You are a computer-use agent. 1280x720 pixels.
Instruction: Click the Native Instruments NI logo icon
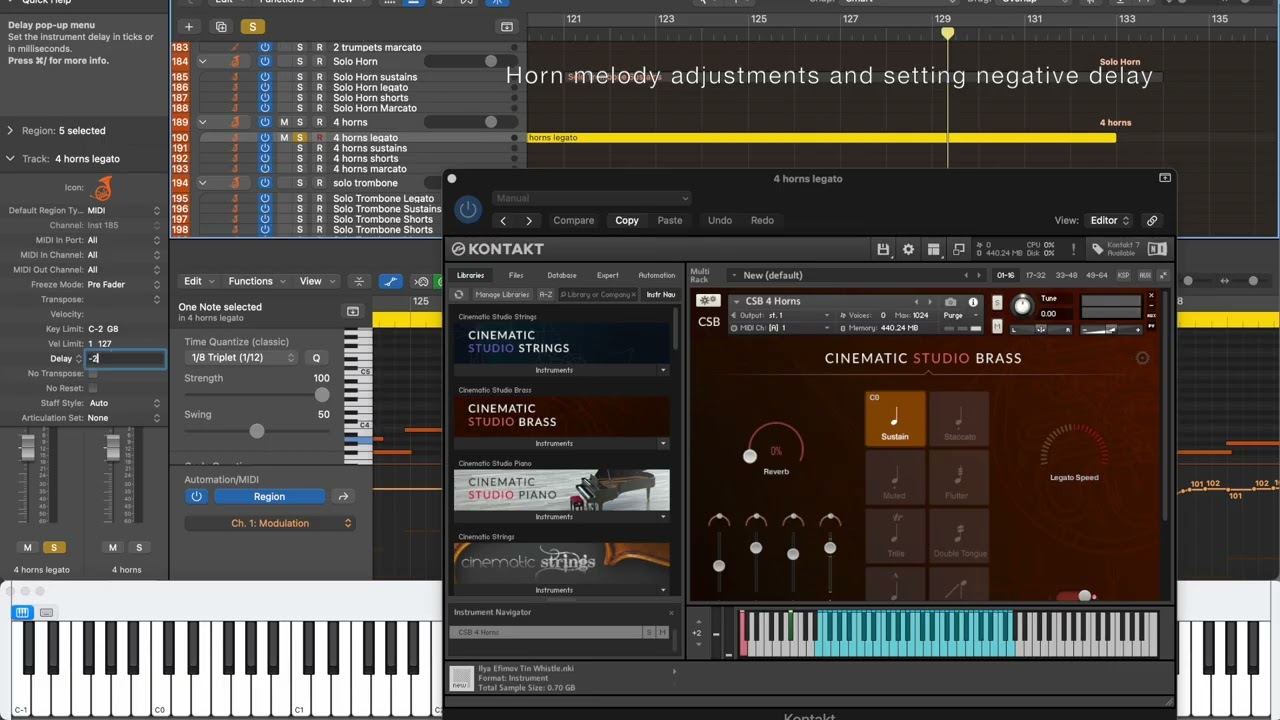pyautogui.click(x=1157, y=249)
